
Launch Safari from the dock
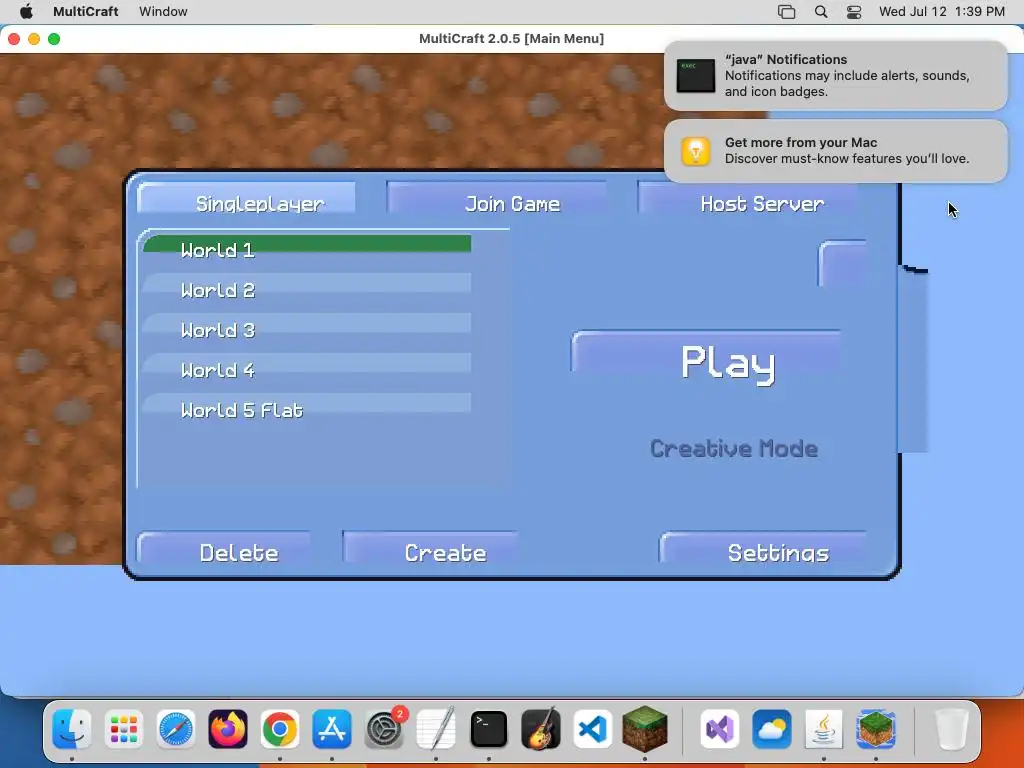point(176,729)
